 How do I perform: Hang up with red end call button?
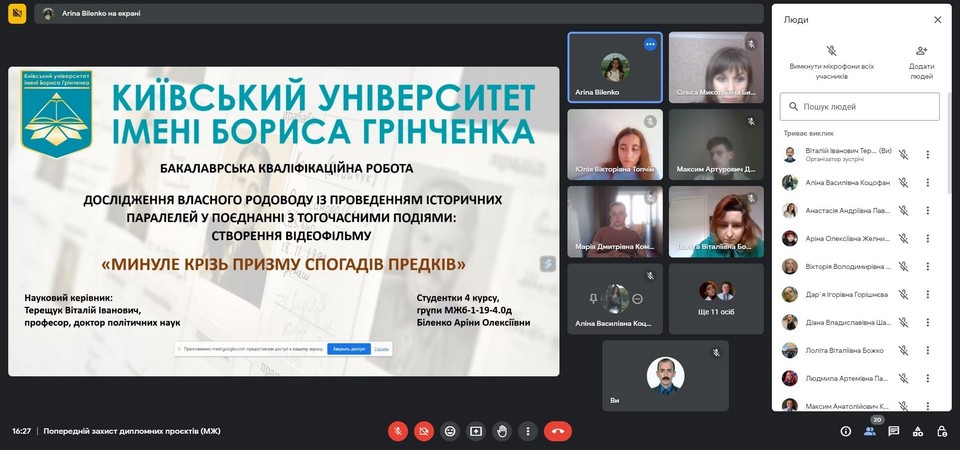click(558, 431)
